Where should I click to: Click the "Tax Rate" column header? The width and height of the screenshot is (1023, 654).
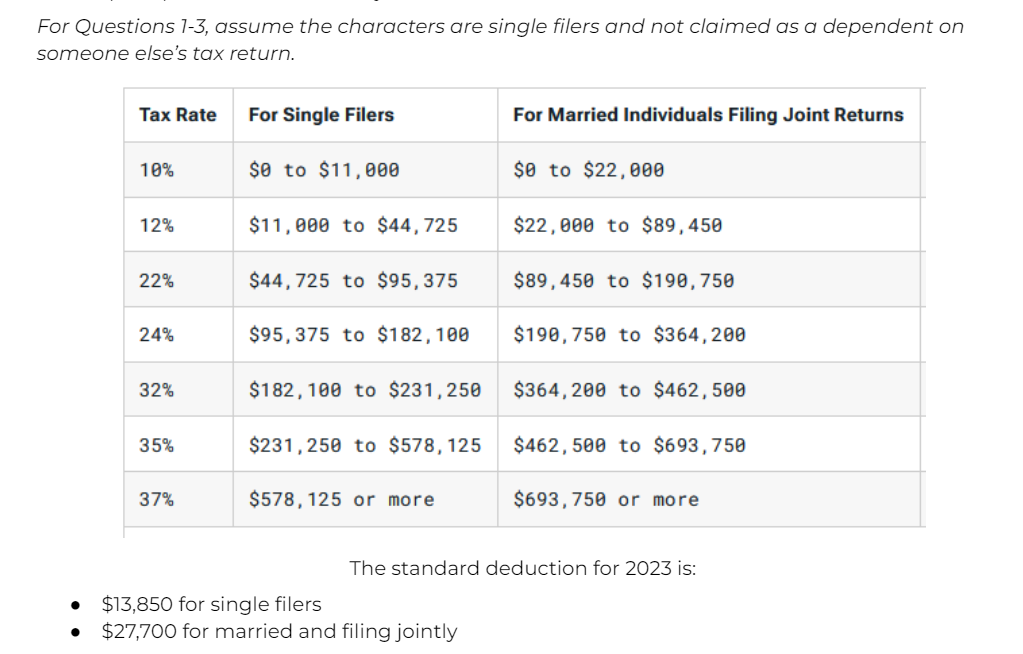(178, 115)
